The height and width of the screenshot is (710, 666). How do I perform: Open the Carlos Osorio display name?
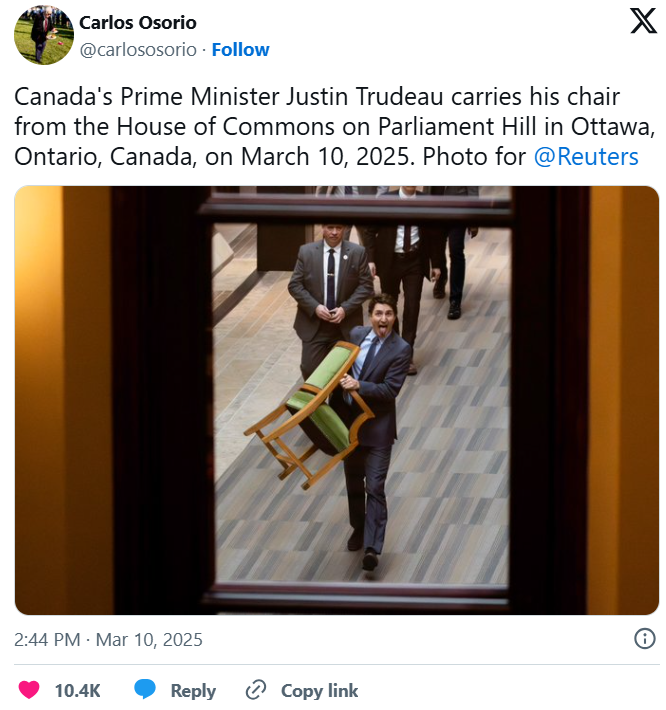coord(138,23)
